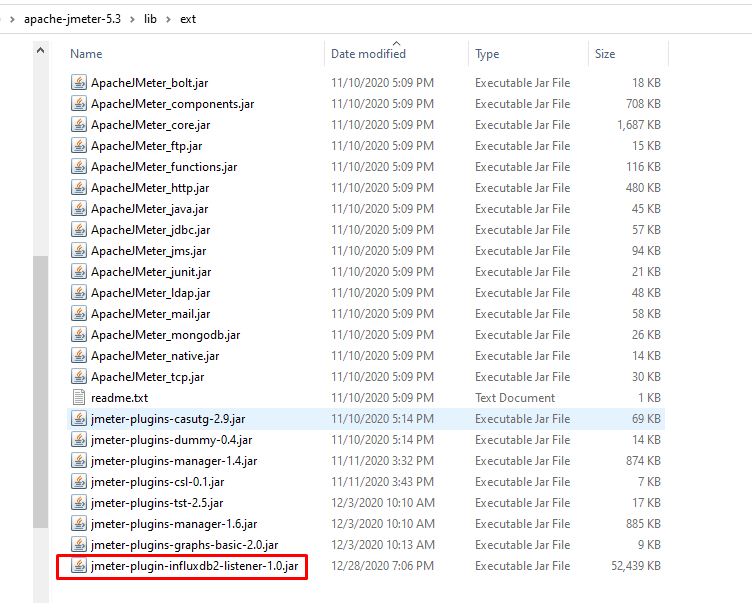Click the 1,687 KB size value

click(x=639, y=125)
